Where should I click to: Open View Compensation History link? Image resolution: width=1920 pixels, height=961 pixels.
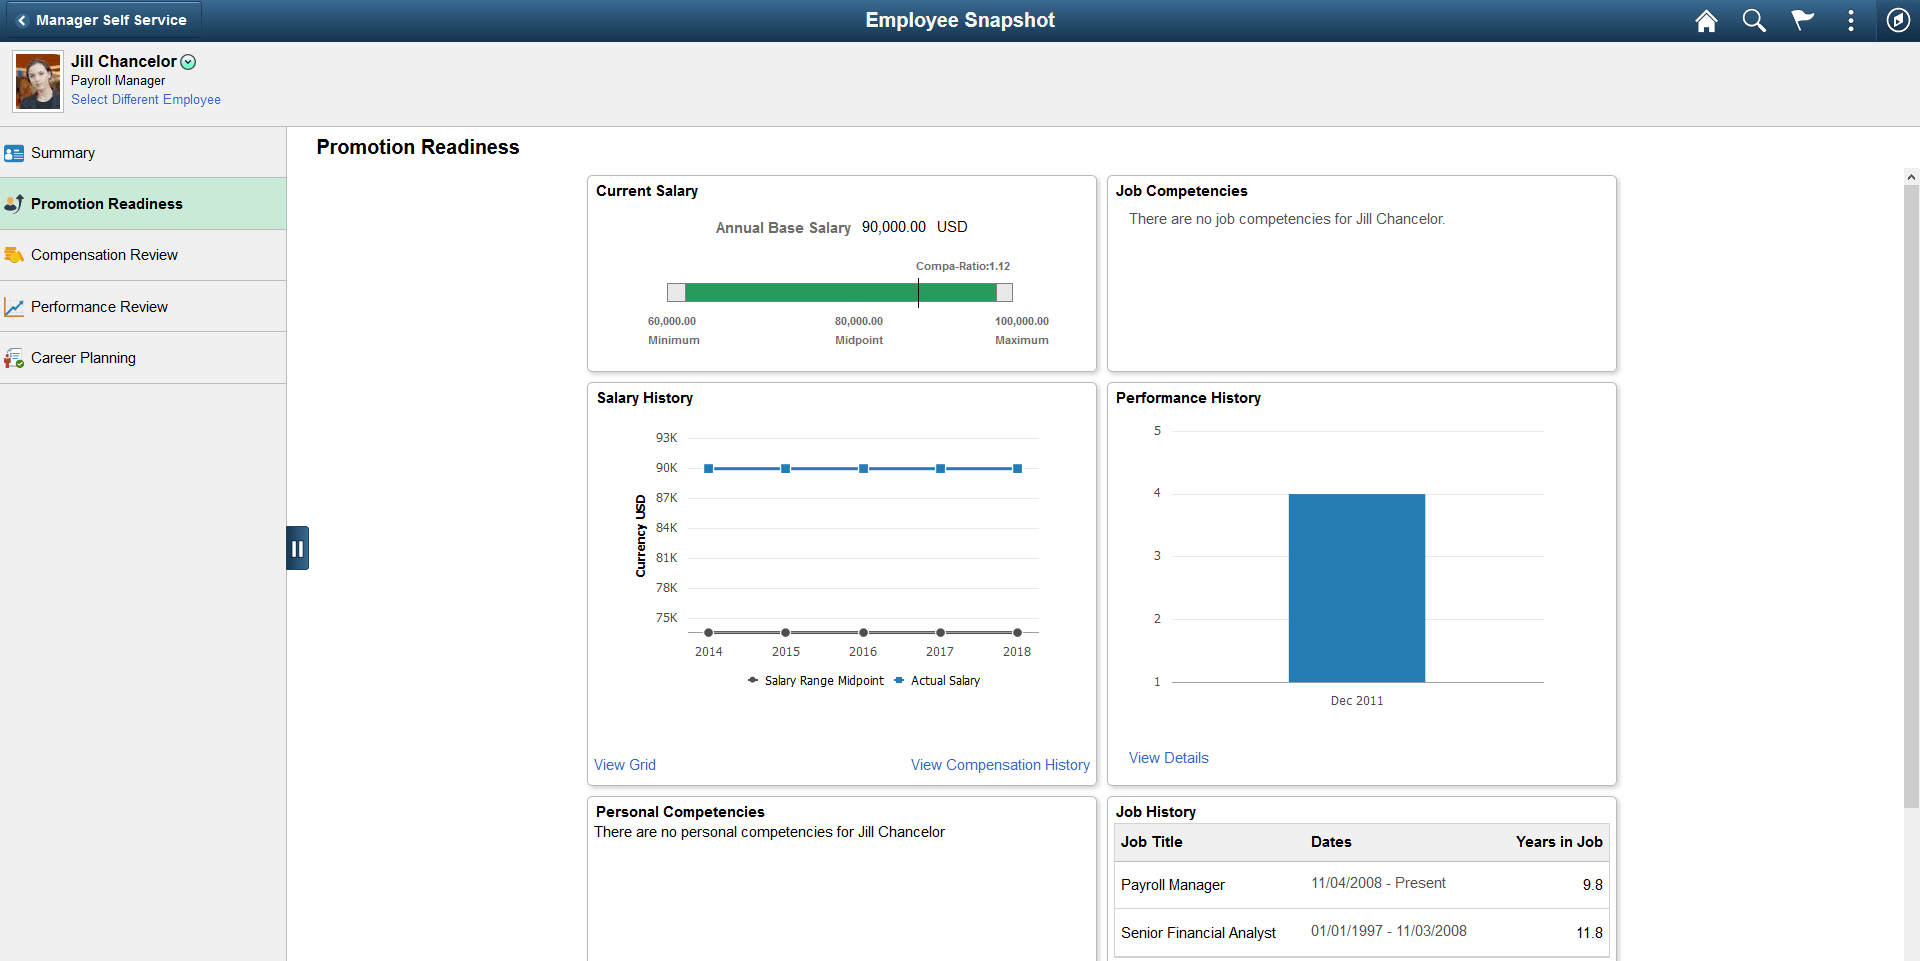pyautogui.click(x=1000, y=765)
